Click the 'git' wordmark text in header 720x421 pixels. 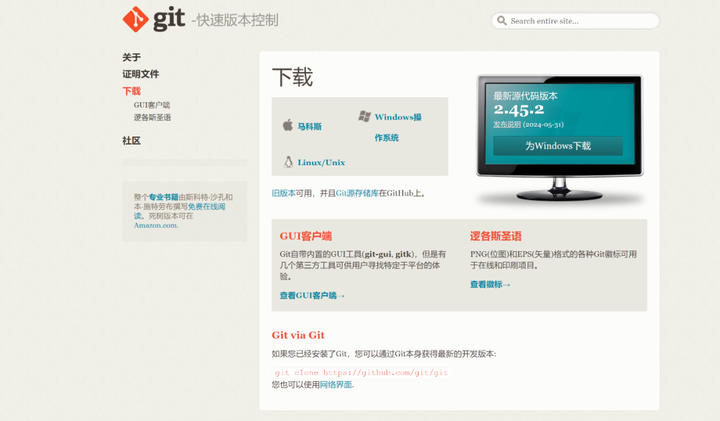[x=169, y=19]
